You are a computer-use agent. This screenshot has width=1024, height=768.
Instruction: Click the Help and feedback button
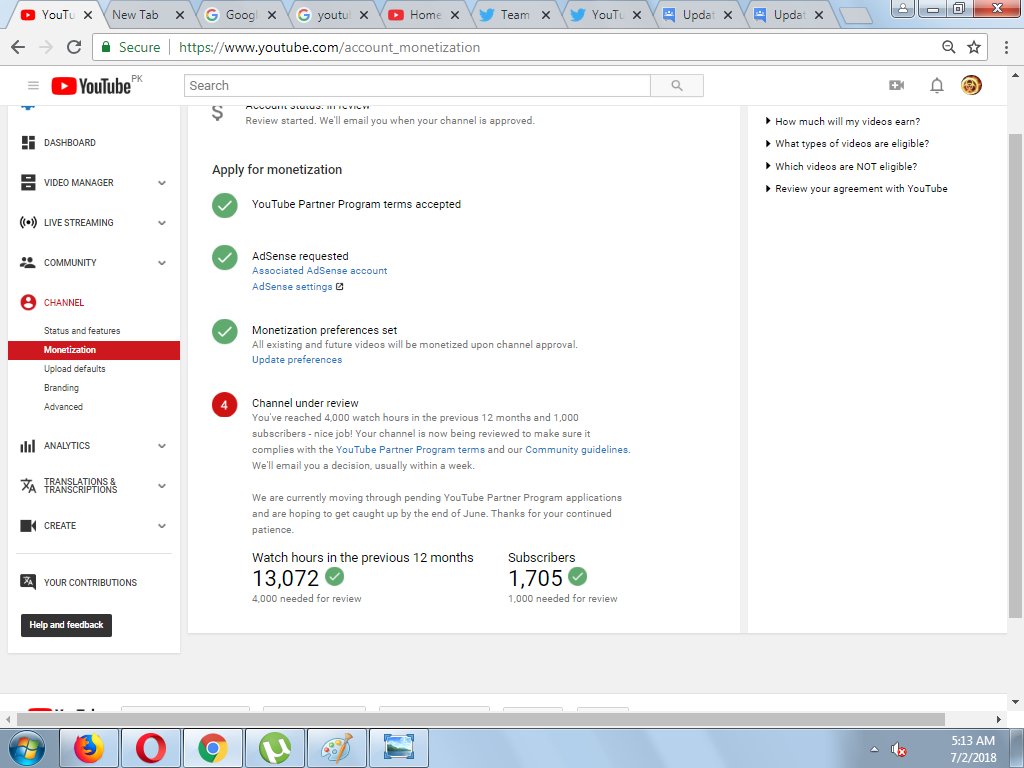click(66, 625)
